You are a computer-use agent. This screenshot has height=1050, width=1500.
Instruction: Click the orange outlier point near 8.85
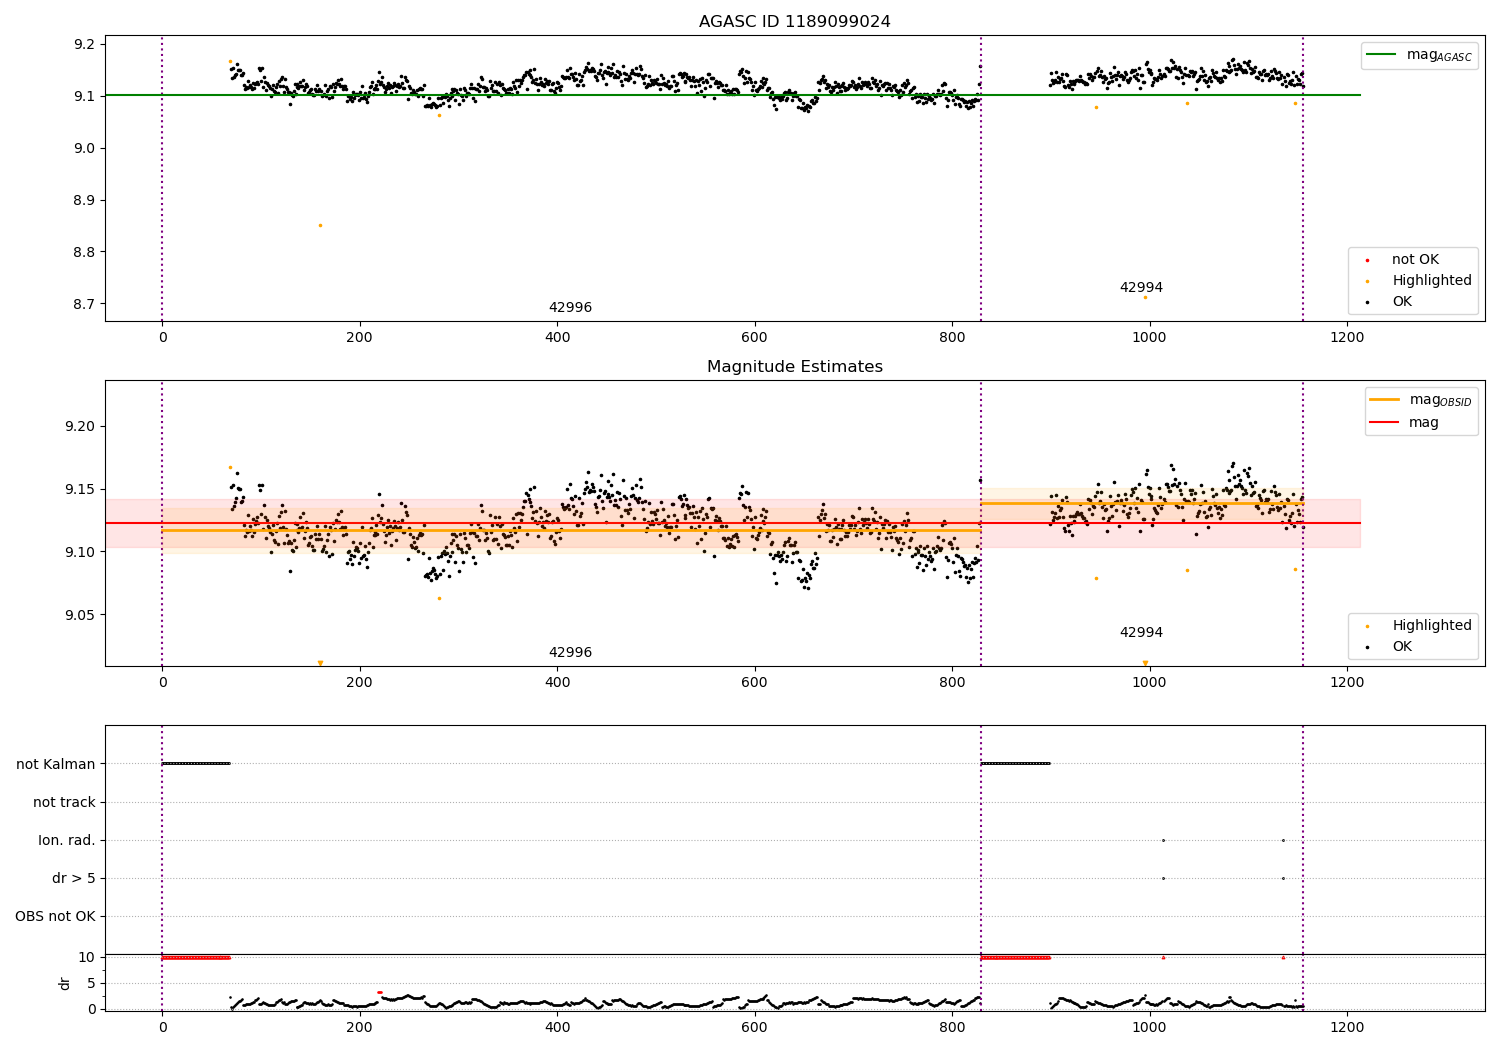[x=320, y=225]
